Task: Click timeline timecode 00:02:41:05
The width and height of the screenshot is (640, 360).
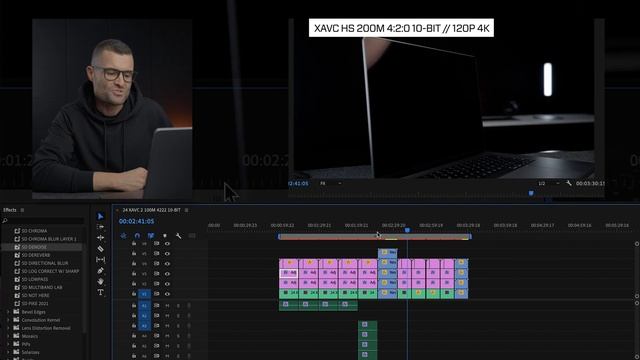Action: (x=137, y=221)
